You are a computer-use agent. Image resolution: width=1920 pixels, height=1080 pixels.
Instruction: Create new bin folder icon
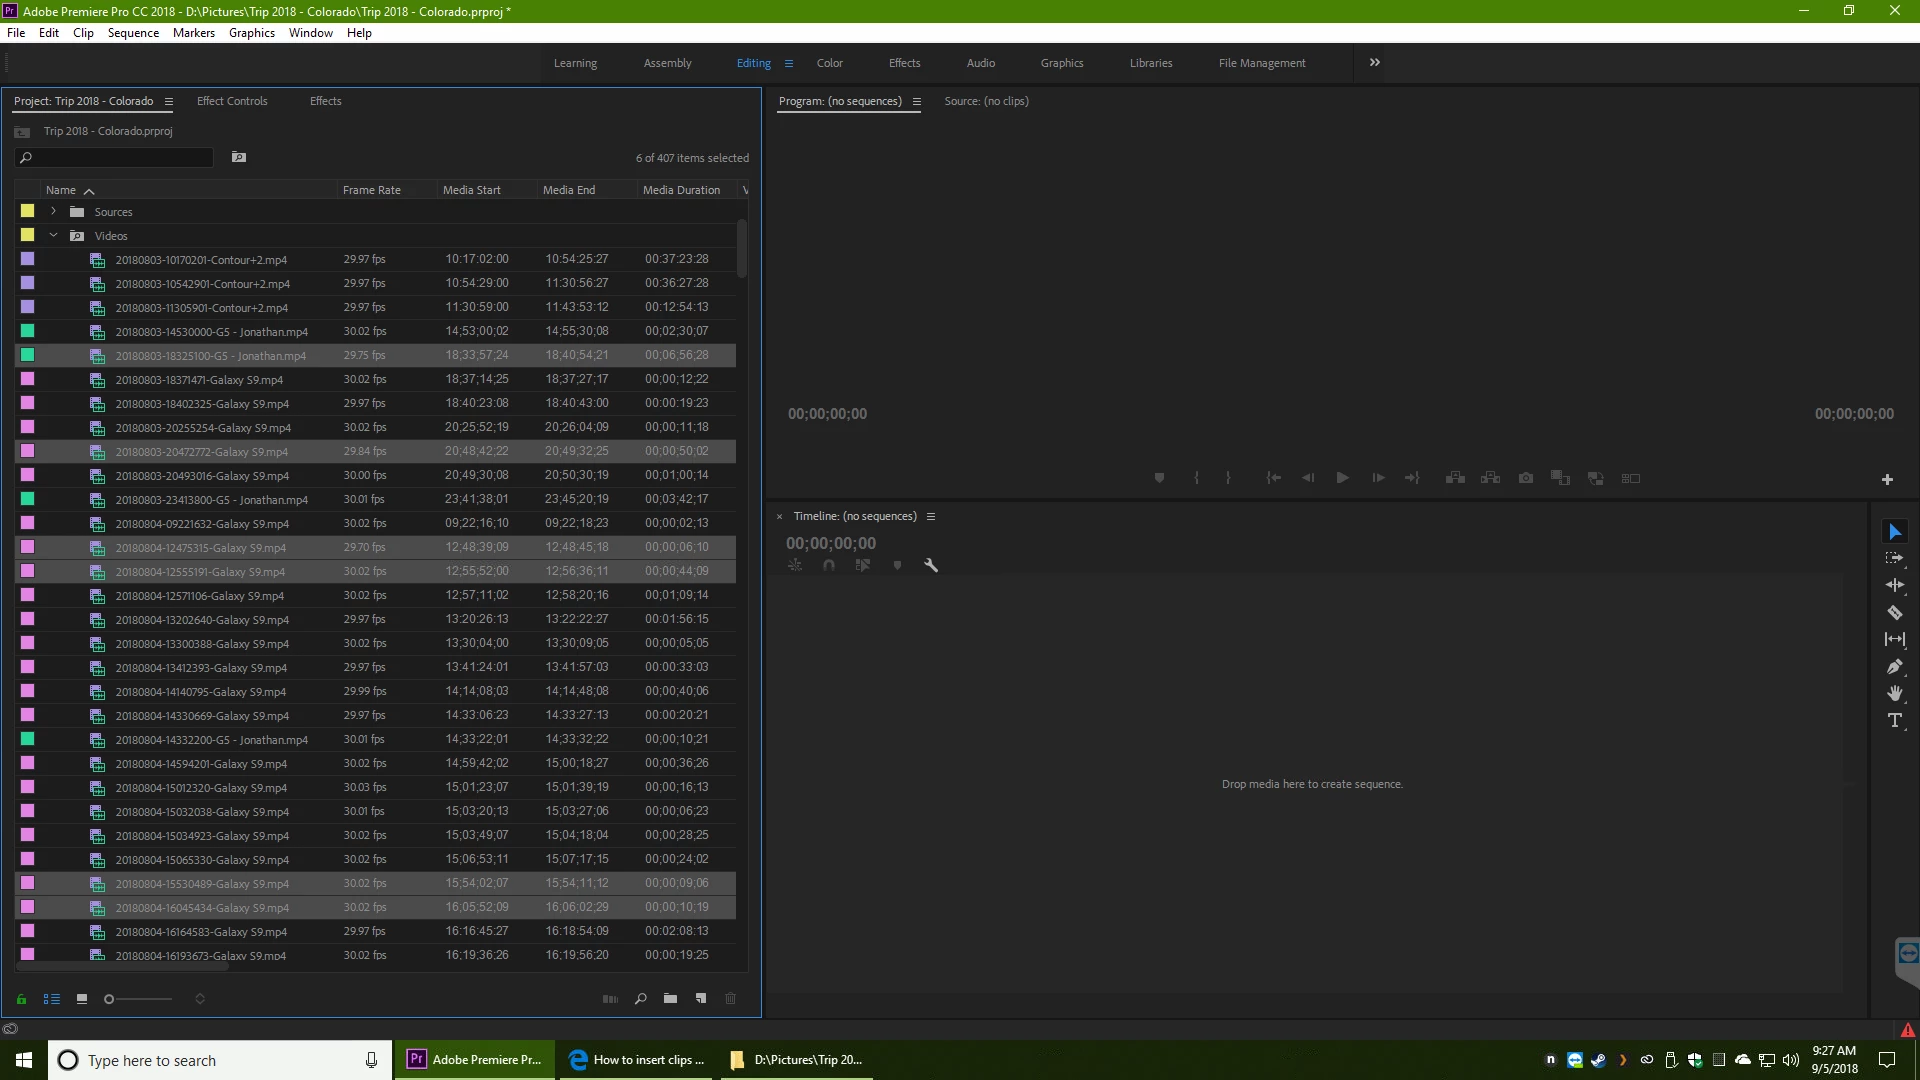tap(670, 998)
